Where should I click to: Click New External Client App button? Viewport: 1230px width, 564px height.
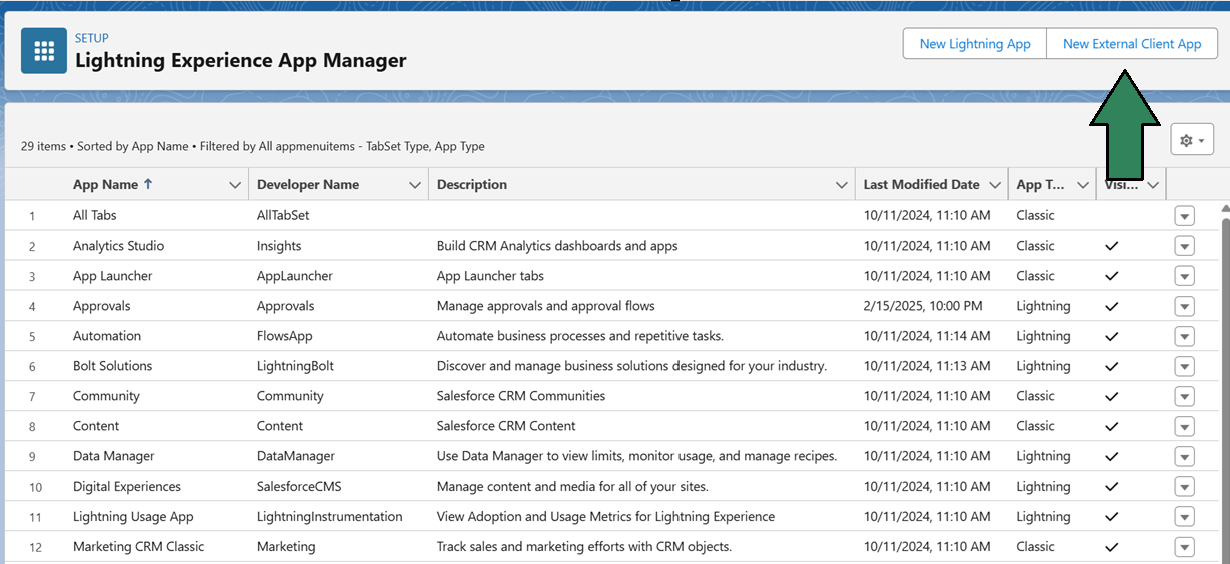1132,44
